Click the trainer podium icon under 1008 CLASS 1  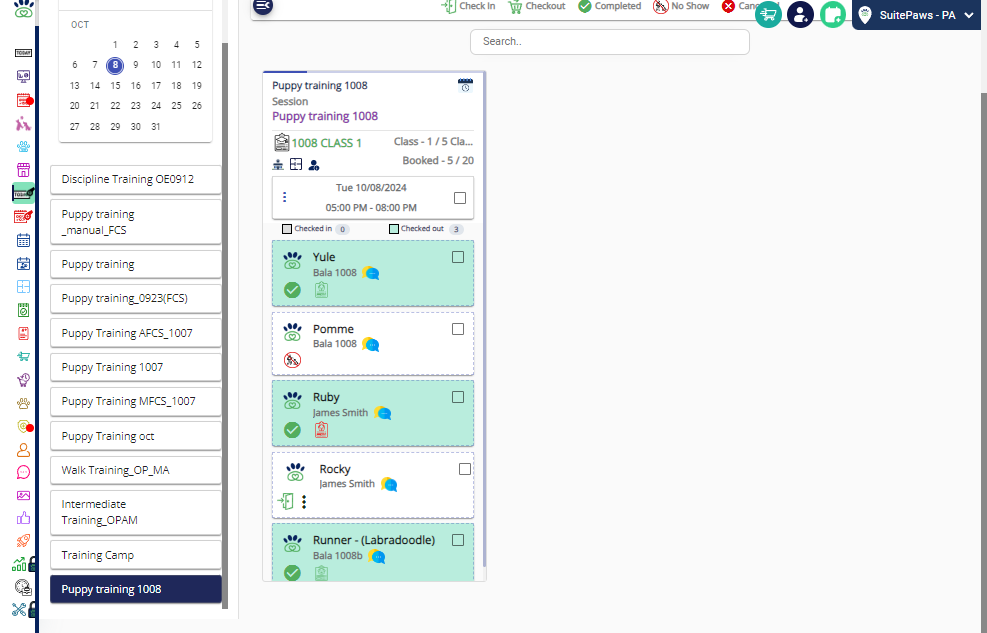[x=278, y=165]
